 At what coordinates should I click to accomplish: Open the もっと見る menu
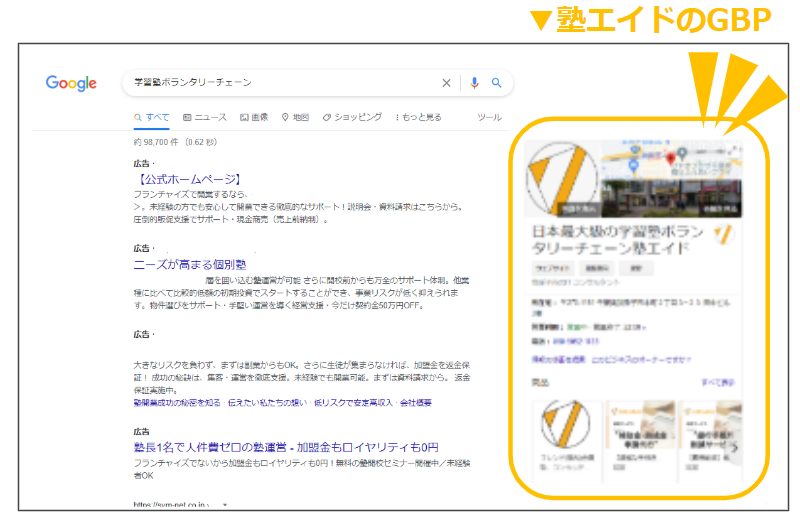click(x=418, y=117)
